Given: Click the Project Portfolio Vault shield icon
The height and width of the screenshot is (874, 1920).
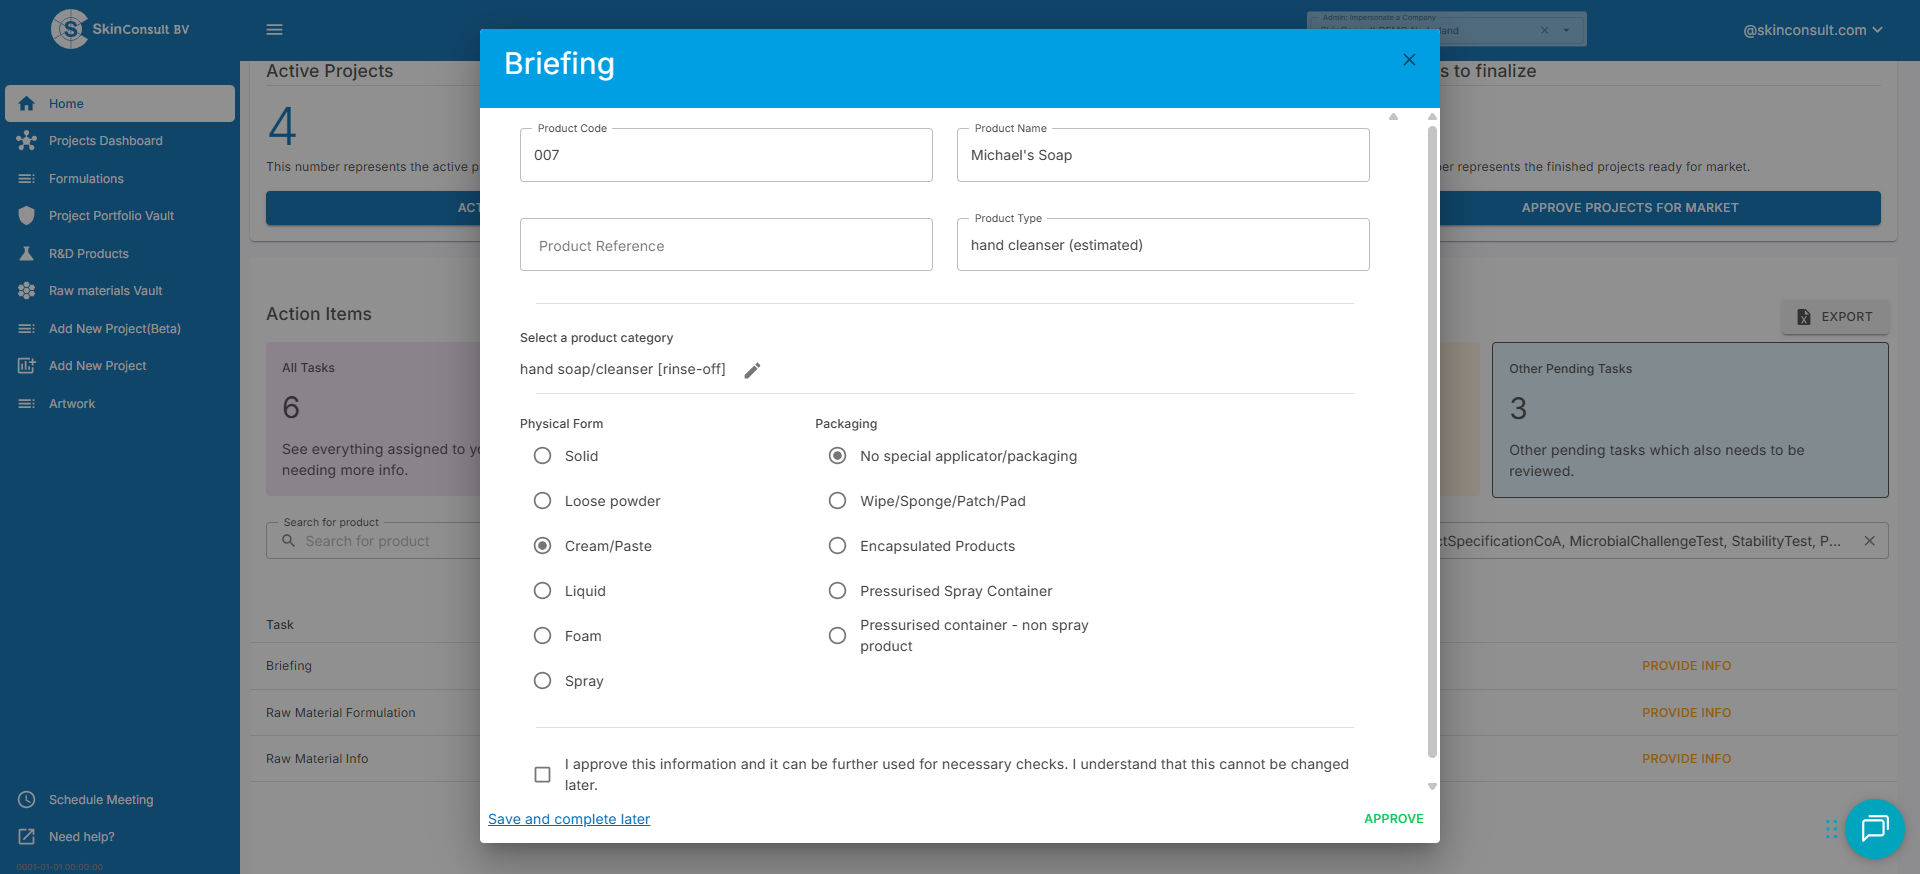Looking at the screenshot, I should [x=27, y=216].
